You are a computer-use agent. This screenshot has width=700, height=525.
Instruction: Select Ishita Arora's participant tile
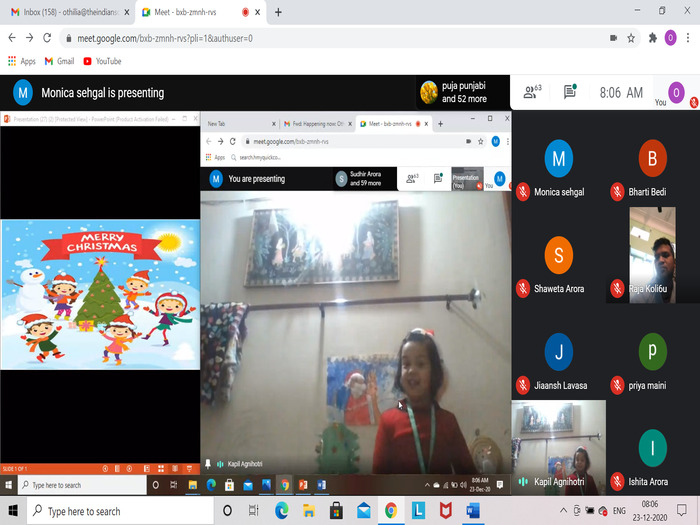tap(652, 448)
